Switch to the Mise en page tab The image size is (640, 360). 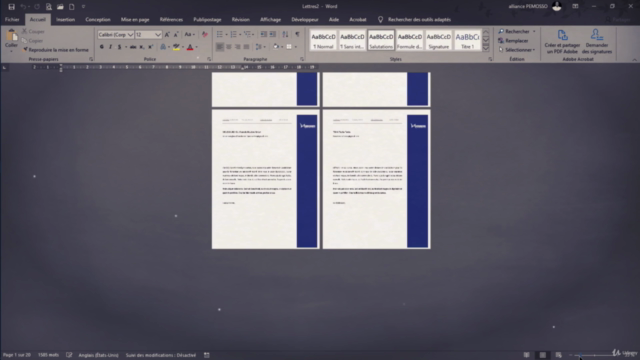(x=135, y=20)
